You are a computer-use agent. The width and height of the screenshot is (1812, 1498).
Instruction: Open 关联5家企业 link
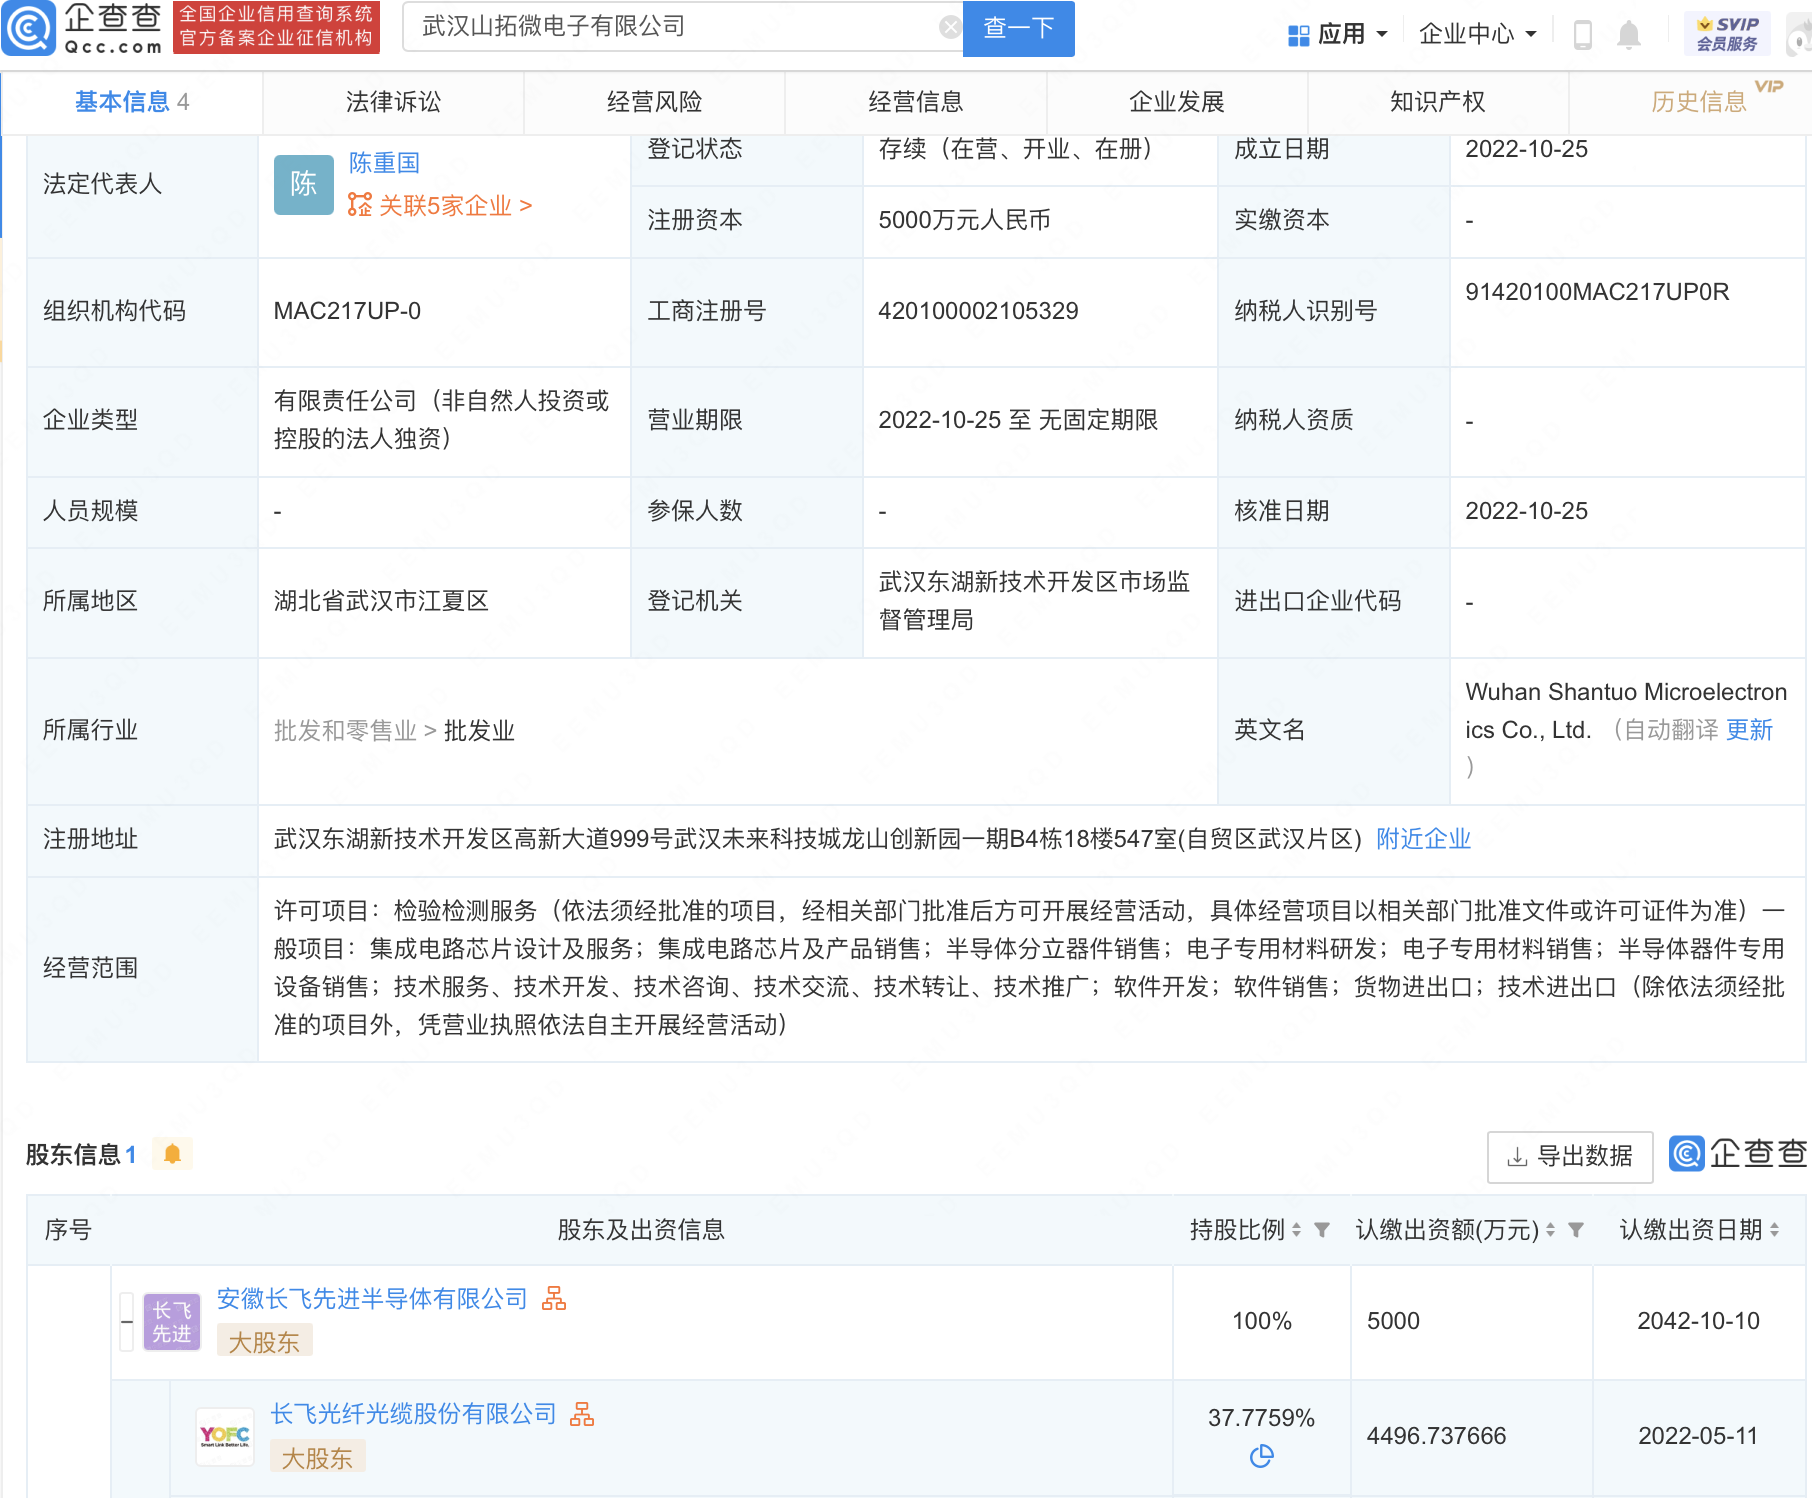[x=454, y=206]
